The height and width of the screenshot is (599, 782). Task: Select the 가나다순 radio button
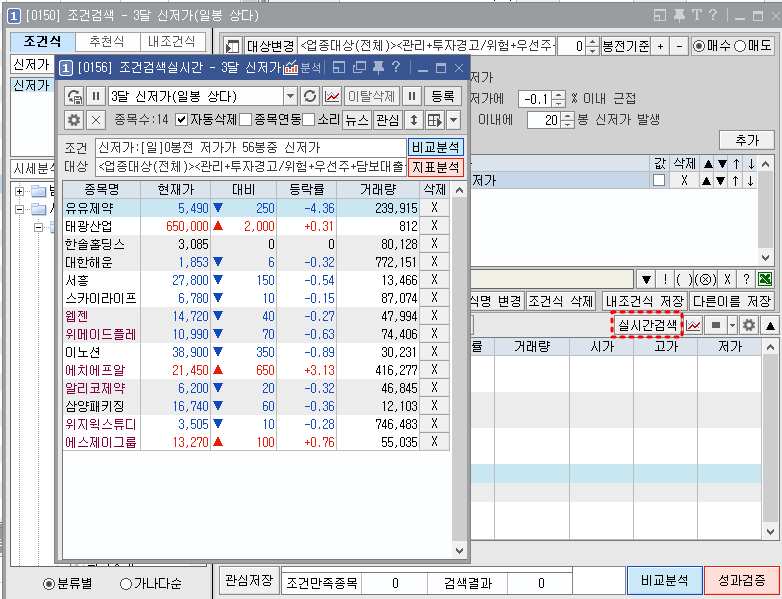pos(126,584)
